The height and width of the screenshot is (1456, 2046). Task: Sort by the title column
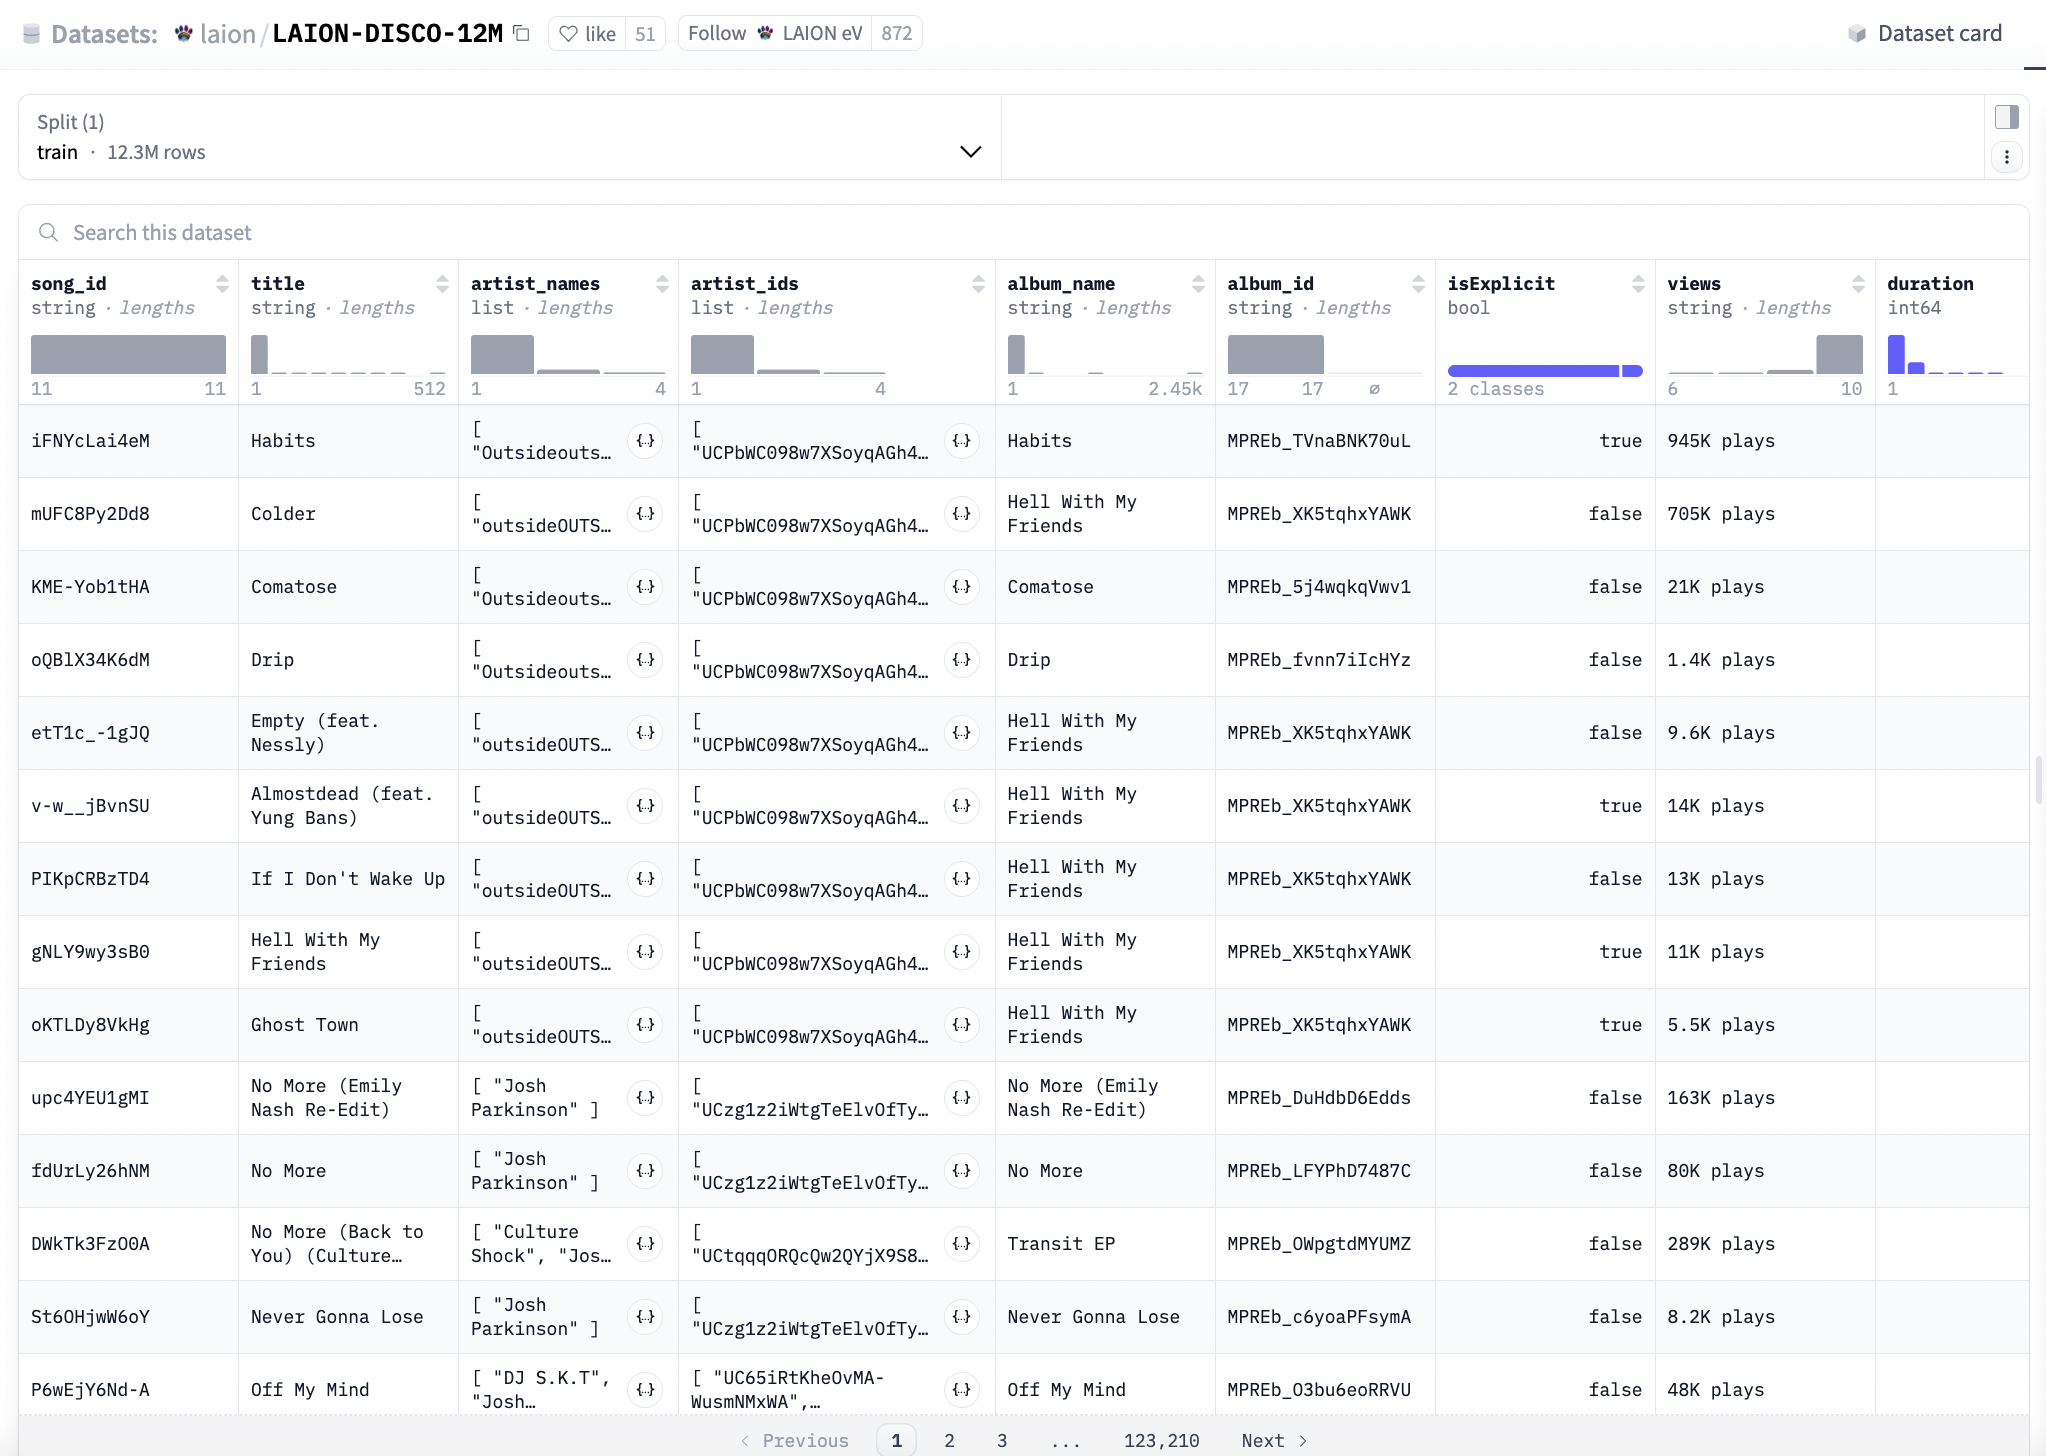pyautogui.click(x=442, y=284)
